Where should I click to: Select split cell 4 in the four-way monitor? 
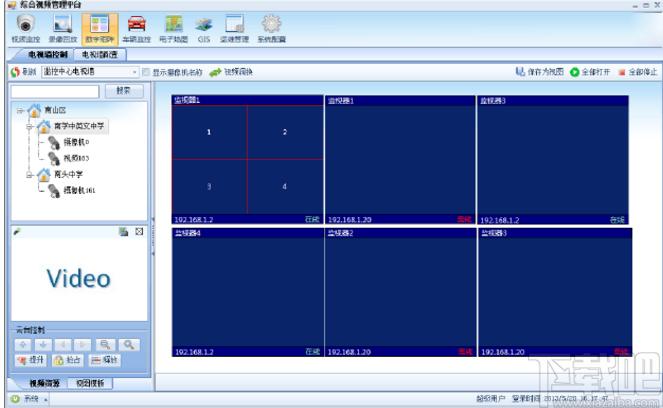[x=285, y=186]
